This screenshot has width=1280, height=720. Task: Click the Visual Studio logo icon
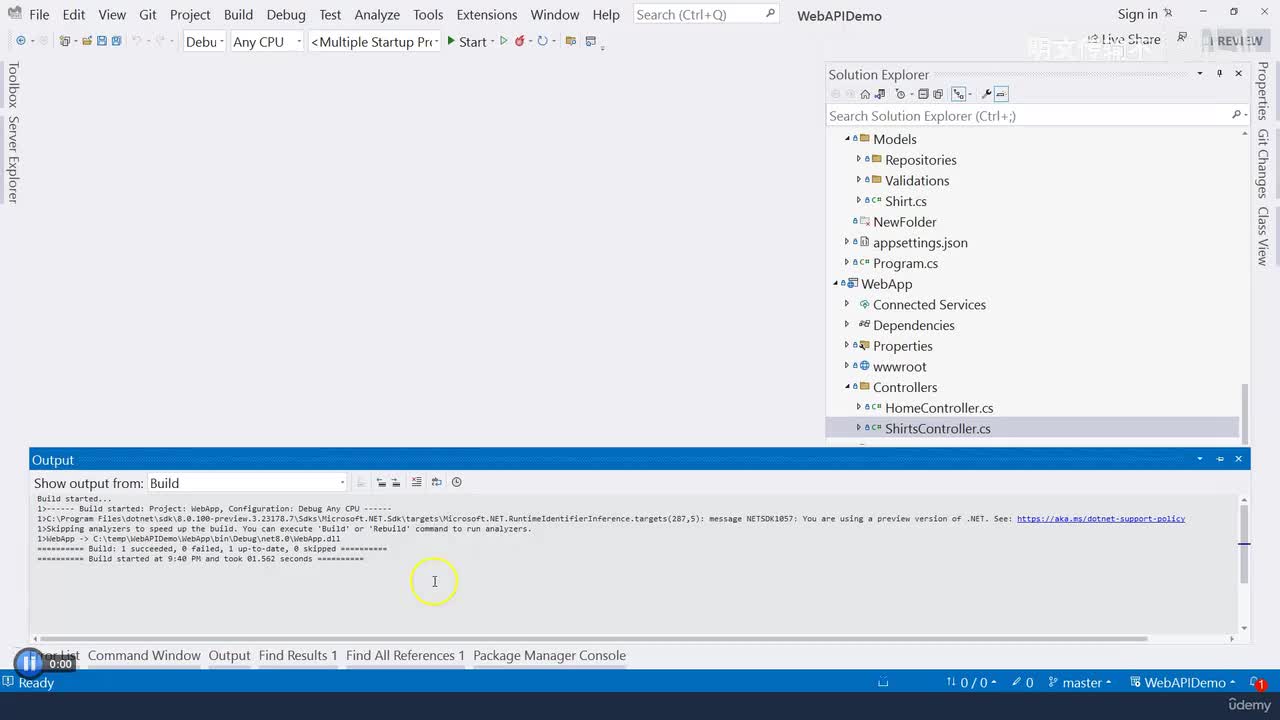click(13, 14)
